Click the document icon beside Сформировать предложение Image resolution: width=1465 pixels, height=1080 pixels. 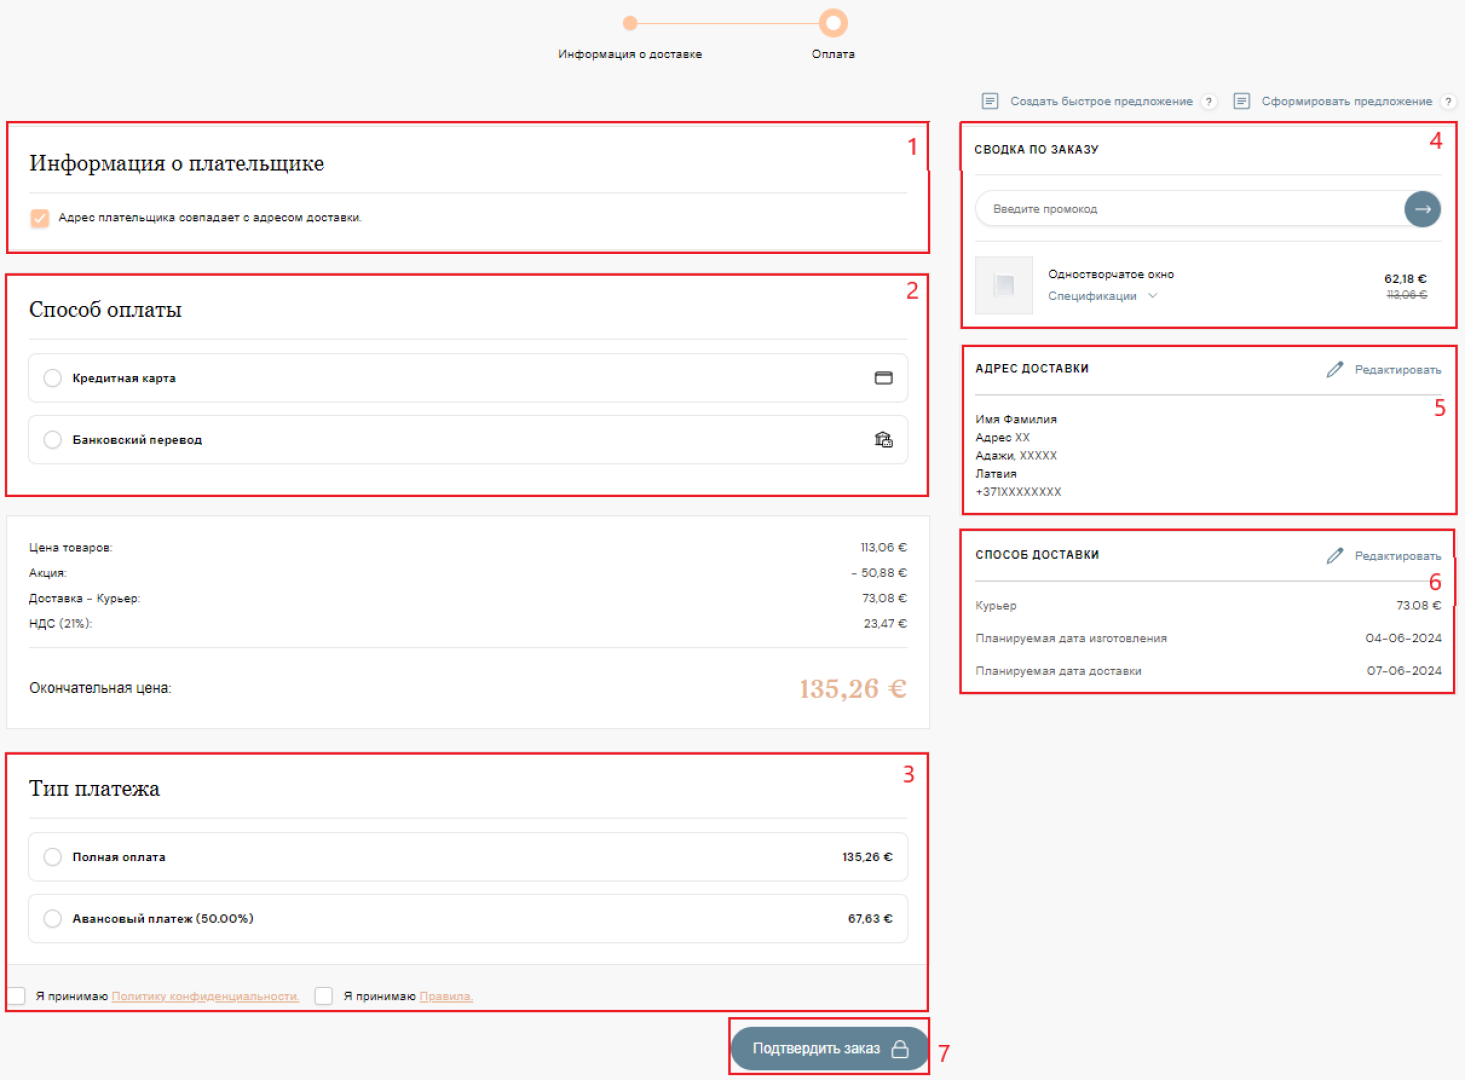1241,101
